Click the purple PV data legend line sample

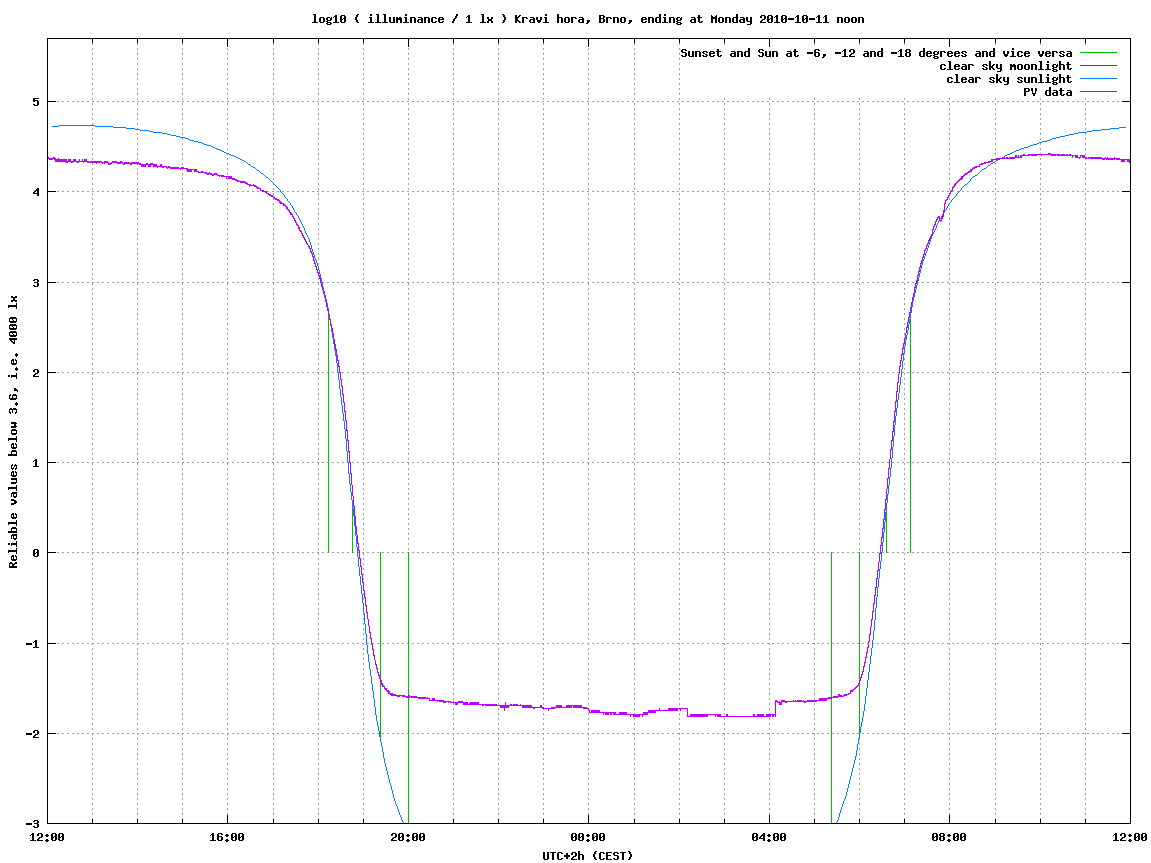[x=1098, y=92]
